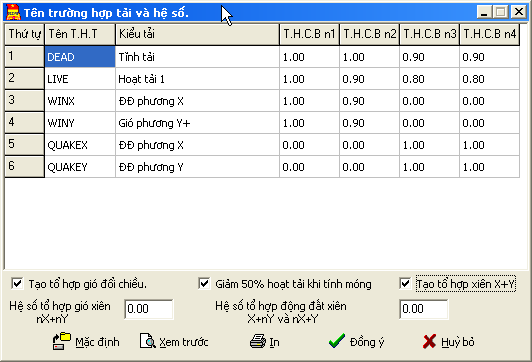Click the Tên T.H.T column header
532x362 pixels.
coord(80,34)
